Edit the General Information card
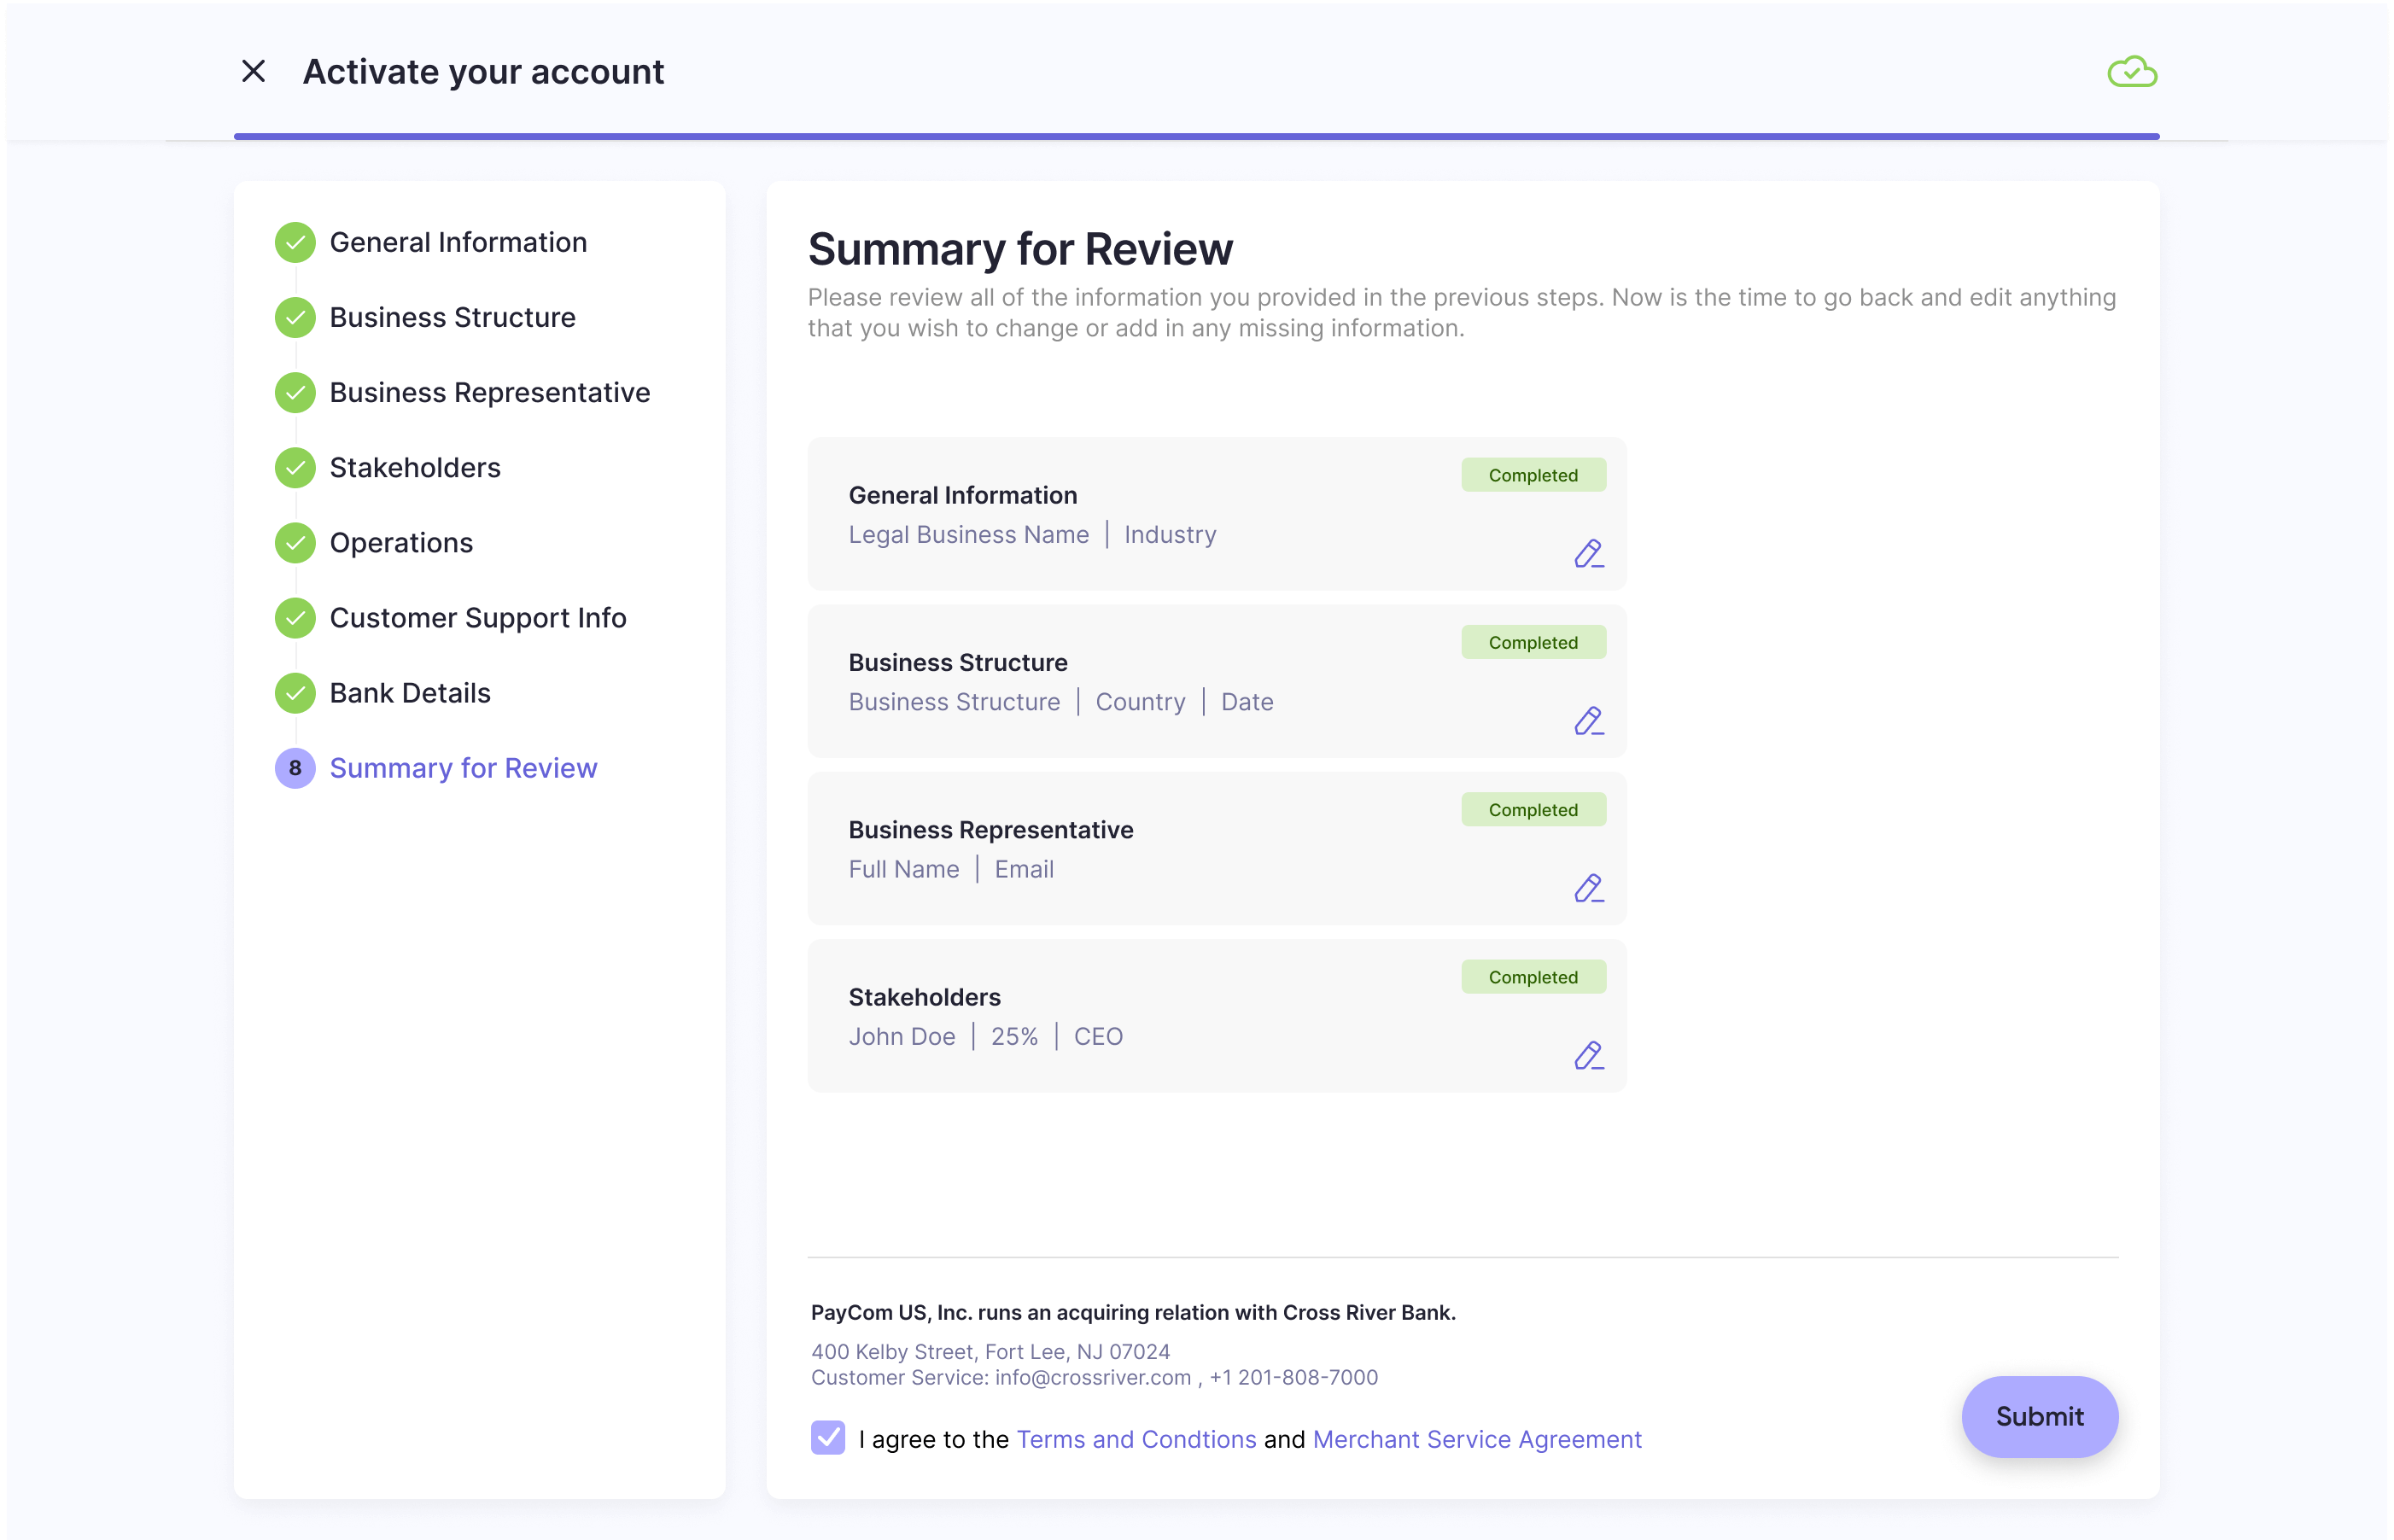Screen dimensions: 2394x1540 pos(1588,553)
